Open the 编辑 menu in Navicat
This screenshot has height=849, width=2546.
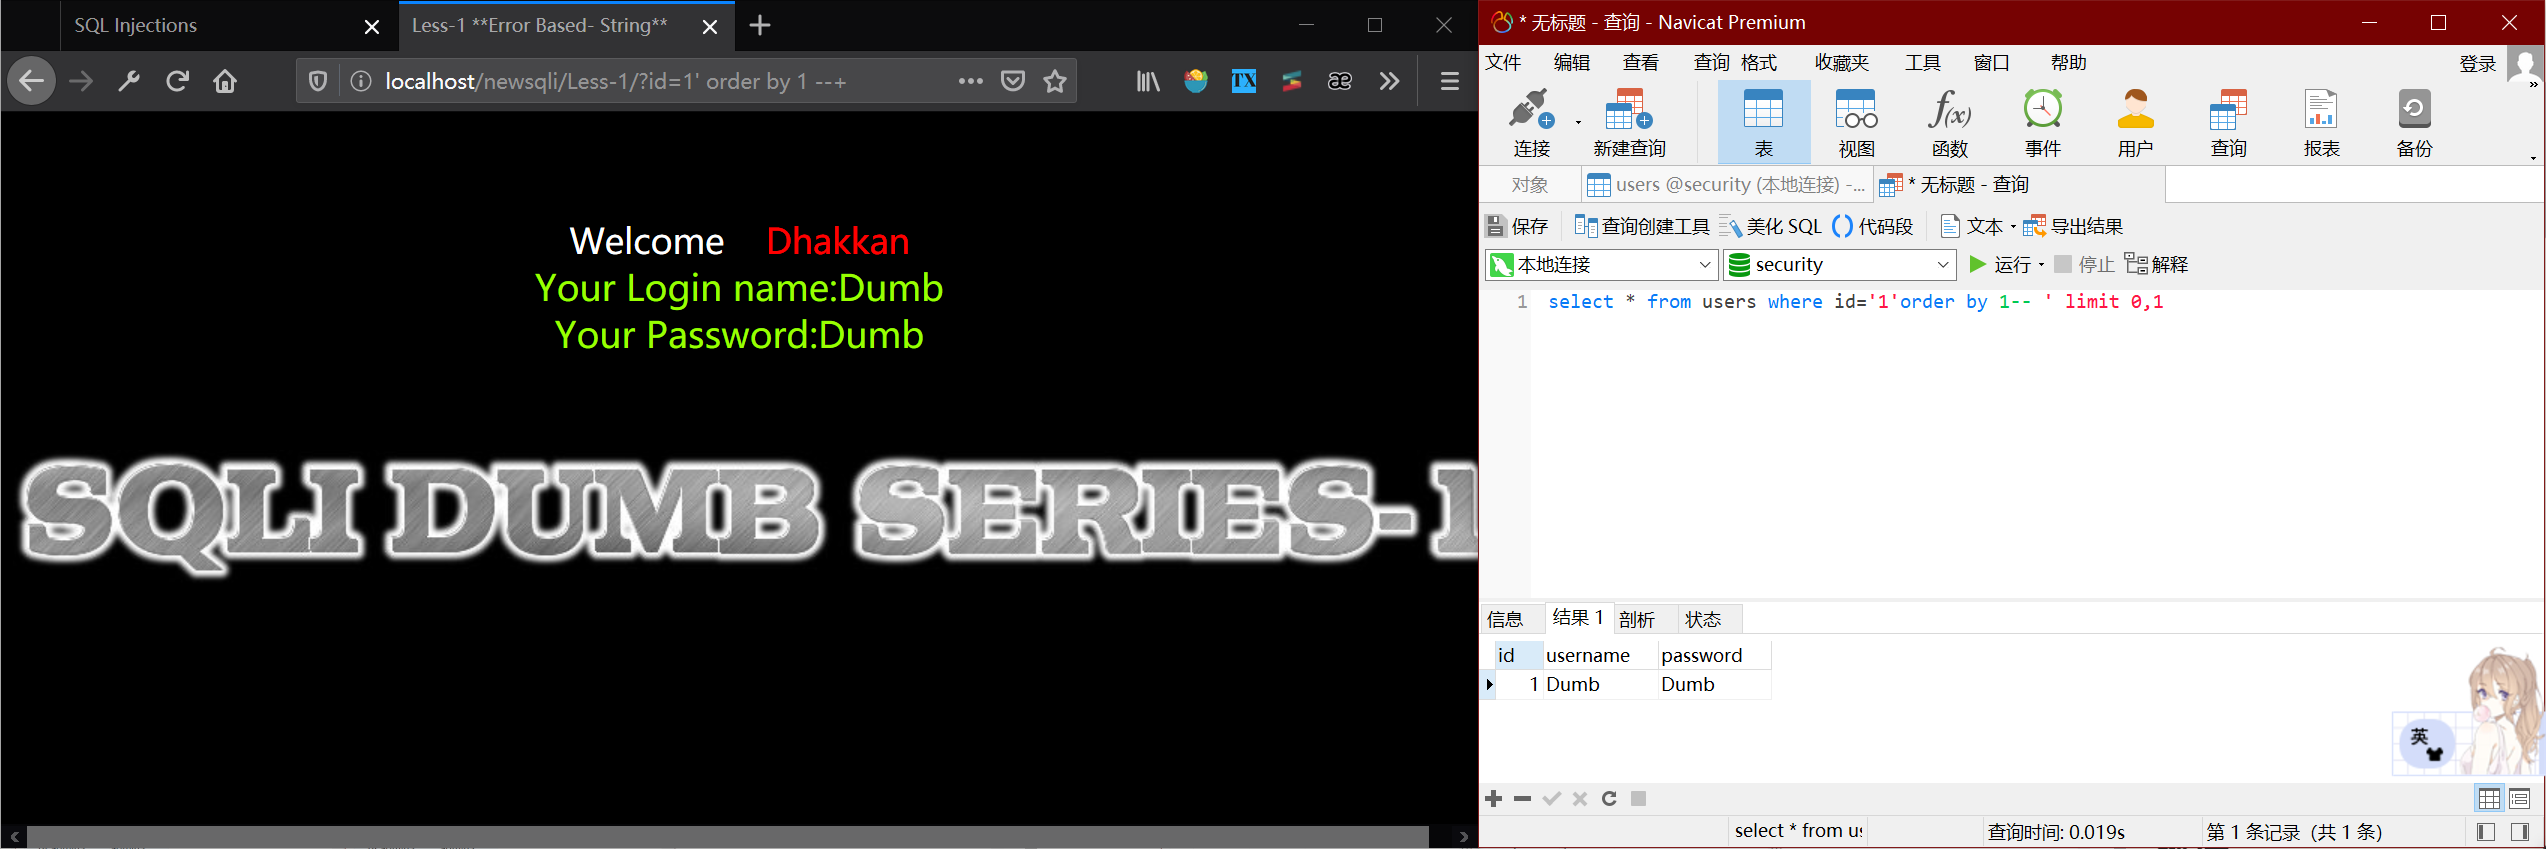[x=1572, y=63]
